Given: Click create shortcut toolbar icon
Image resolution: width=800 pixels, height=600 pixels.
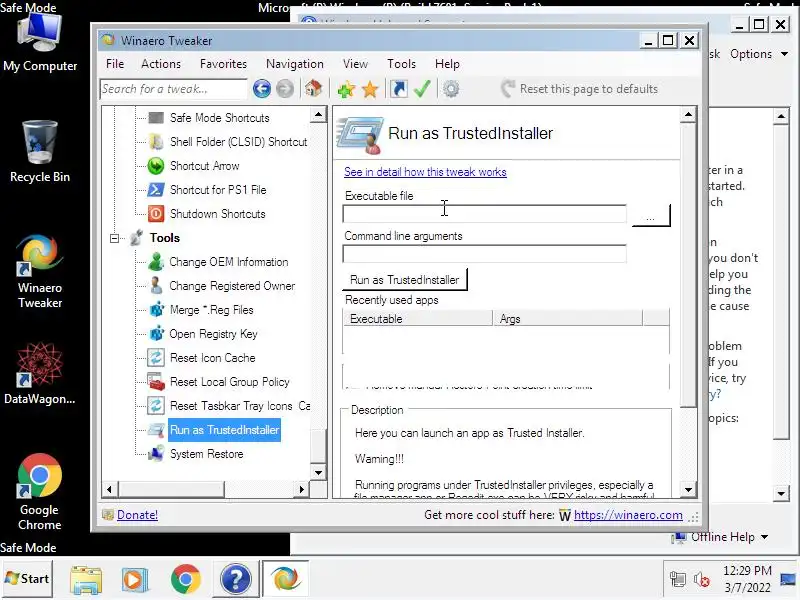Looking at the screenshot, I should pos(398,89).
